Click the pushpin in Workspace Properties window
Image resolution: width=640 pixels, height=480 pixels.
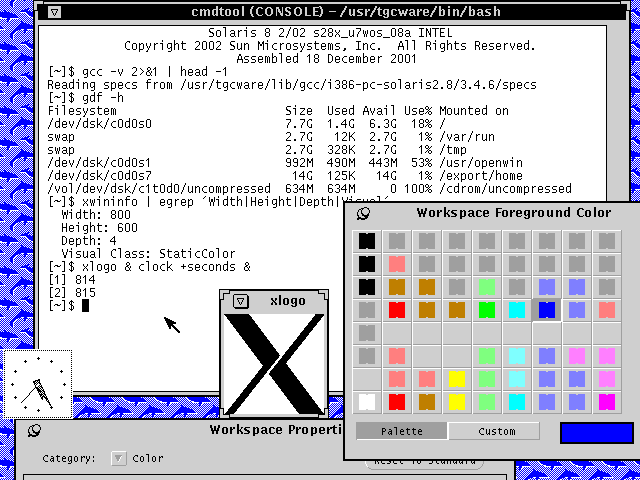(34, 430)
